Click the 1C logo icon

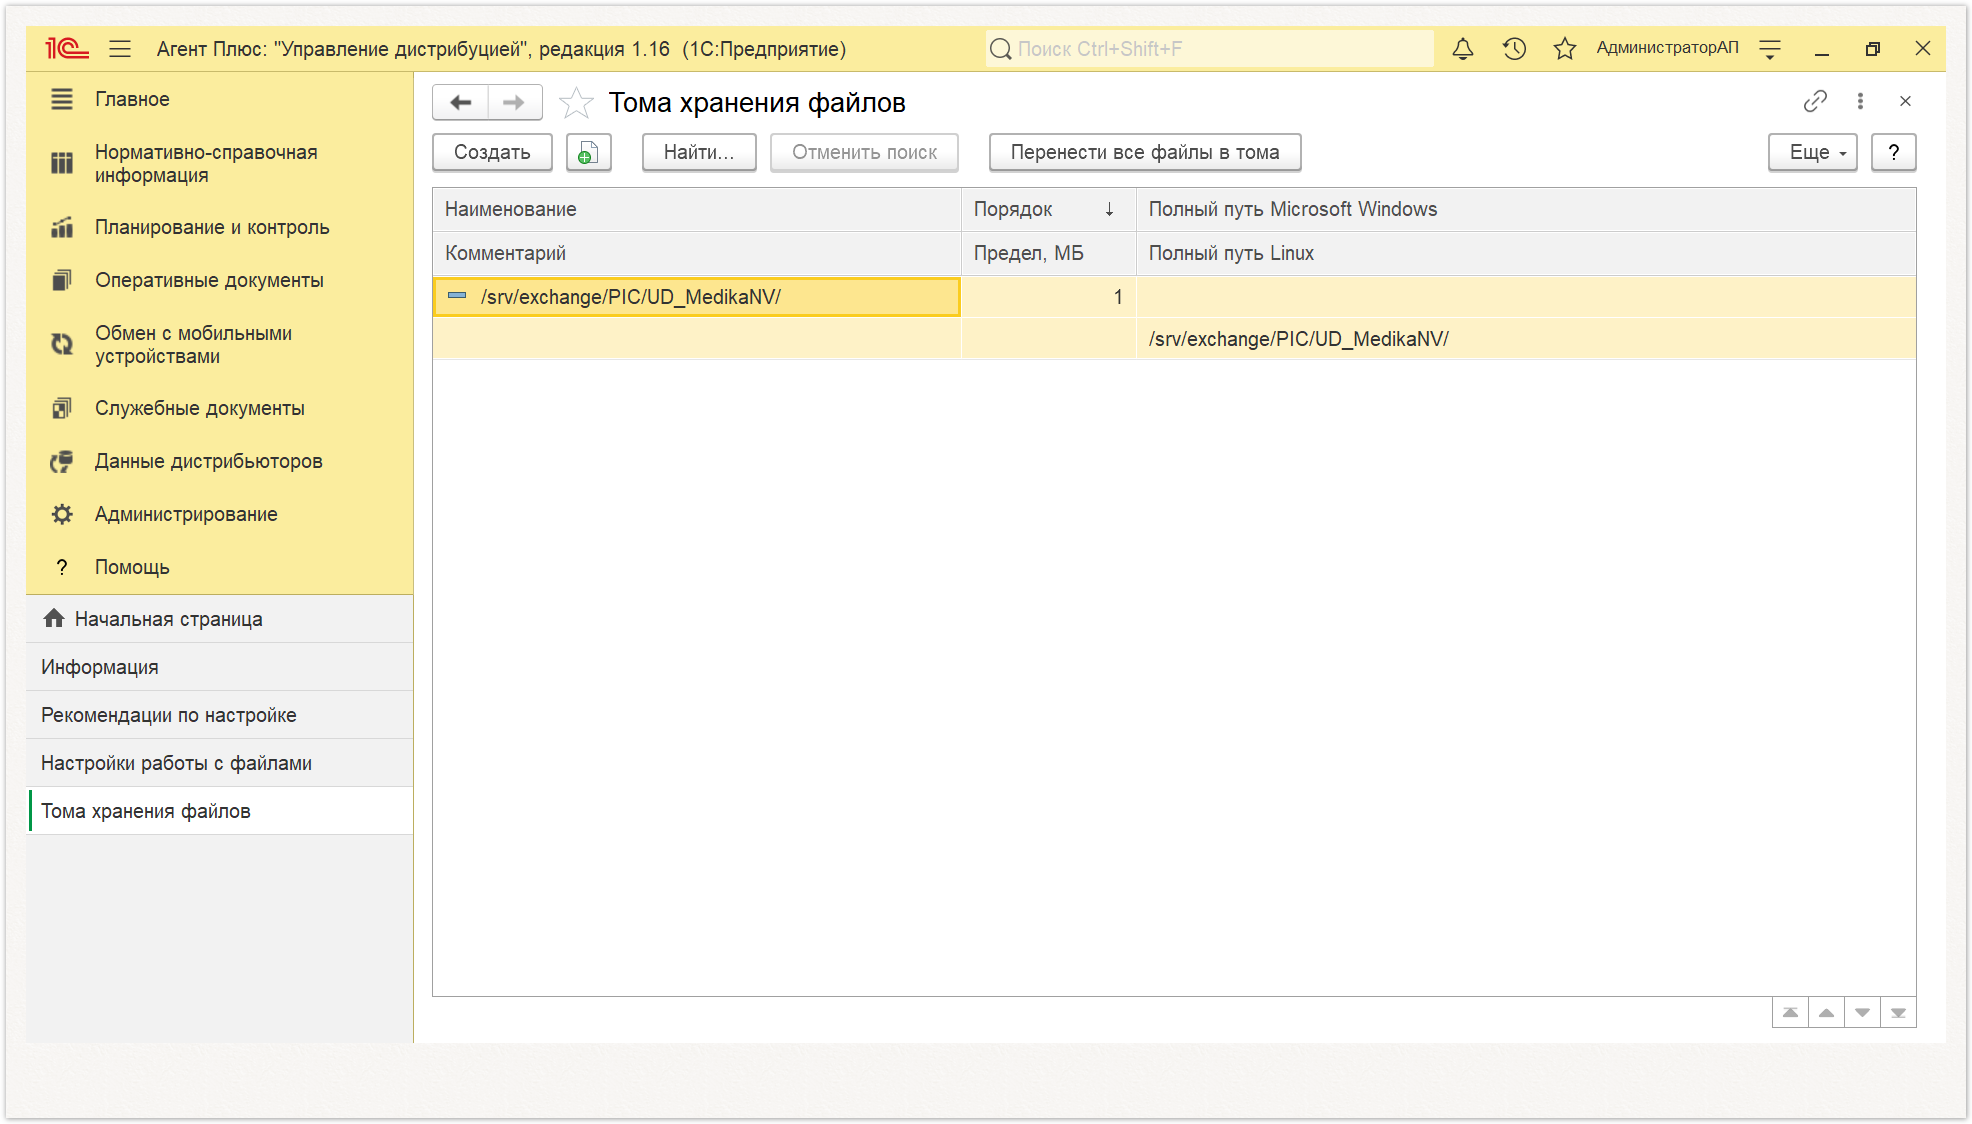tap(66, 48)
